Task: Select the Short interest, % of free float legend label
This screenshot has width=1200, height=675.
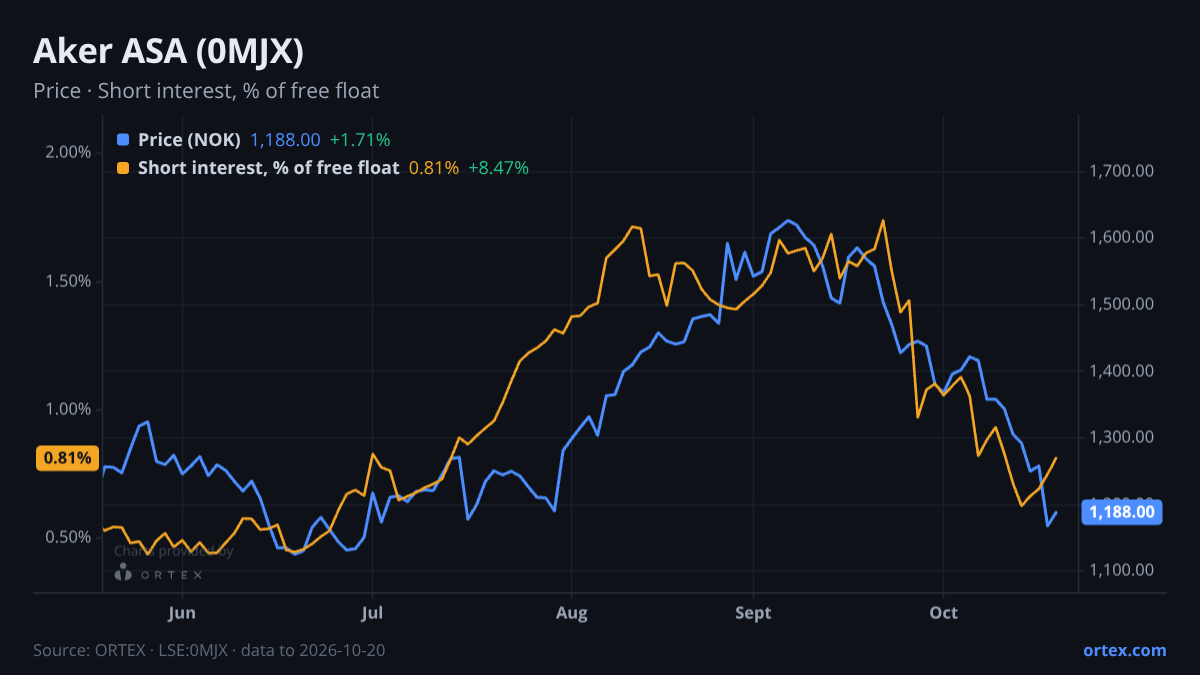Action: (269, 168)
